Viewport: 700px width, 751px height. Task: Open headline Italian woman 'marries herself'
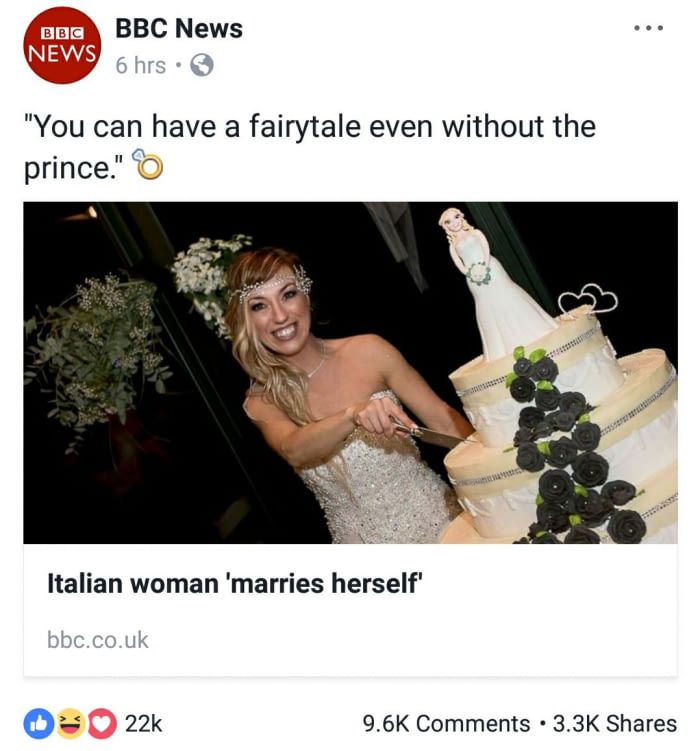pyautogui.click(x=235, y=583)
